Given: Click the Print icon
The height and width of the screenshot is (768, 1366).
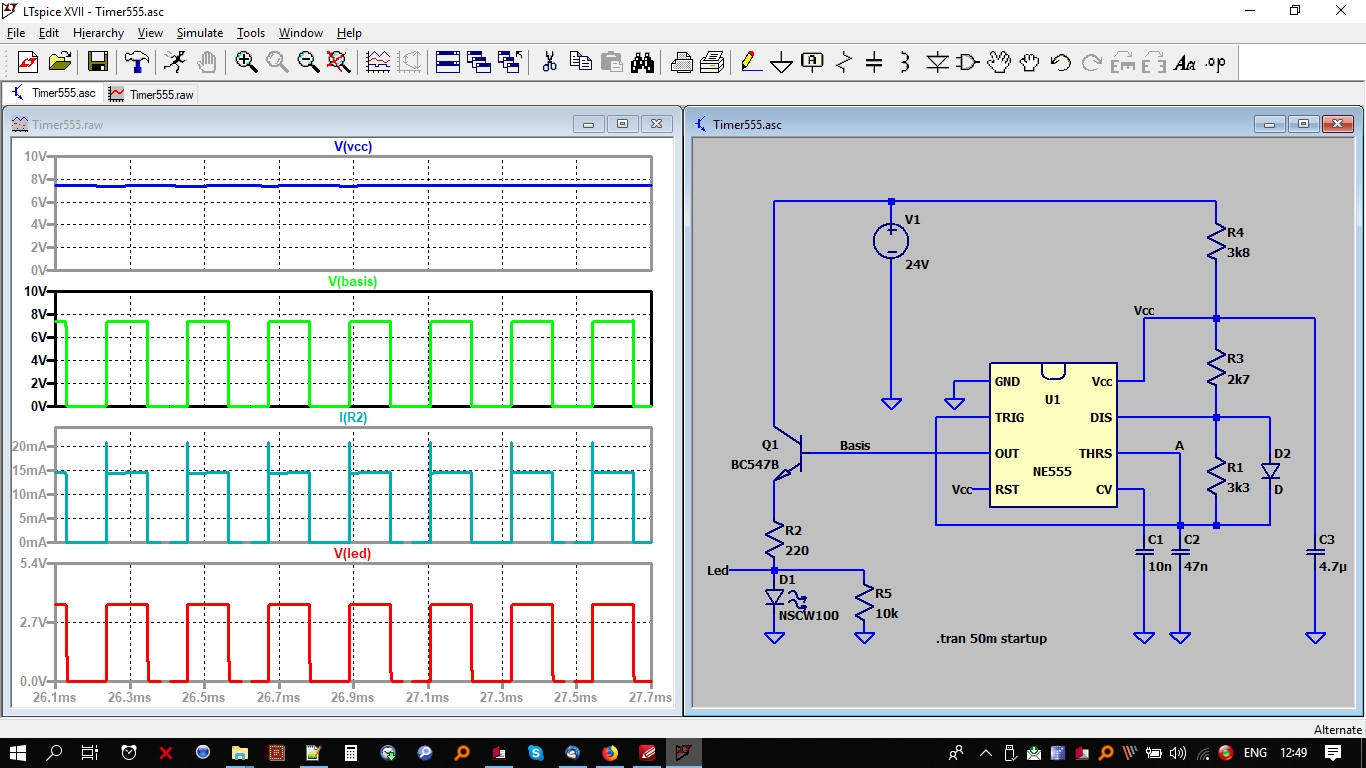Looking at the screenshot, I should point(681,62).
